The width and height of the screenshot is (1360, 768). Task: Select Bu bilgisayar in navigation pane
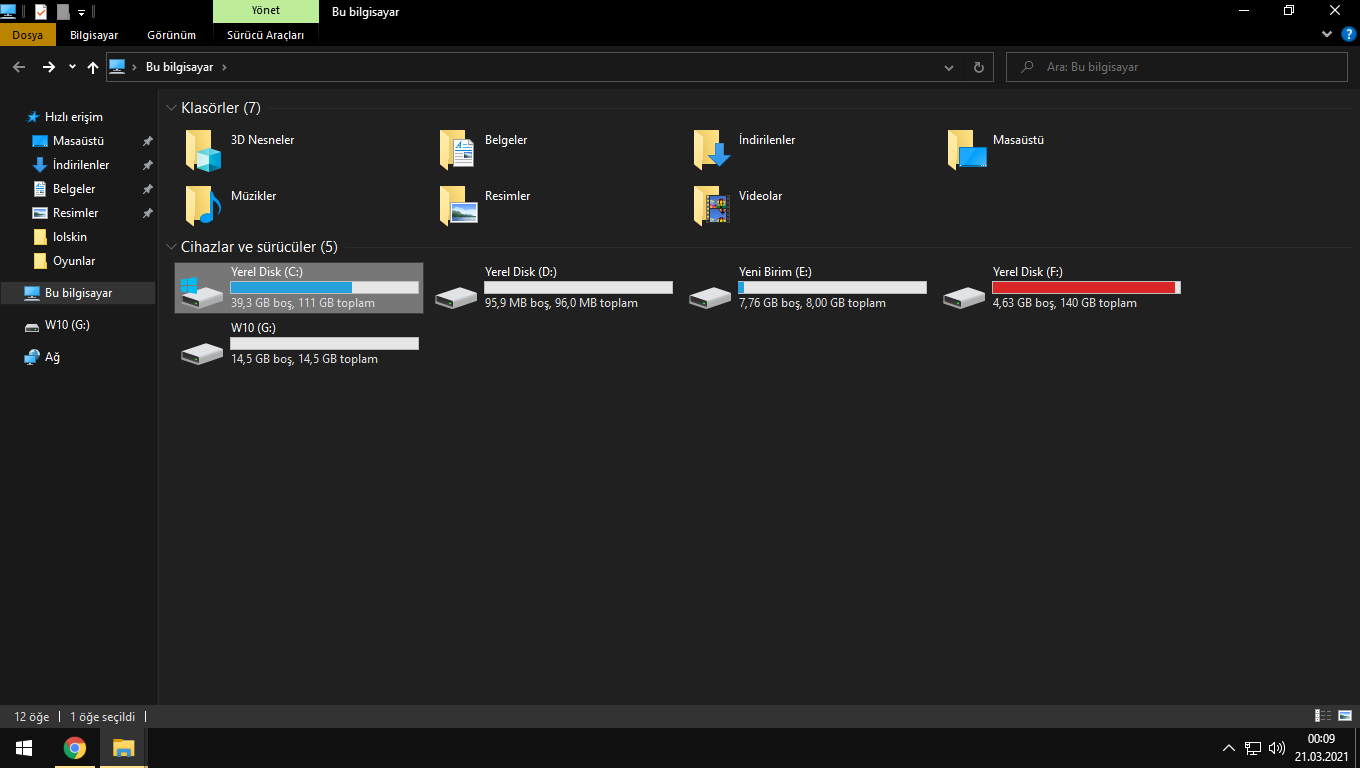click(78, 293)
